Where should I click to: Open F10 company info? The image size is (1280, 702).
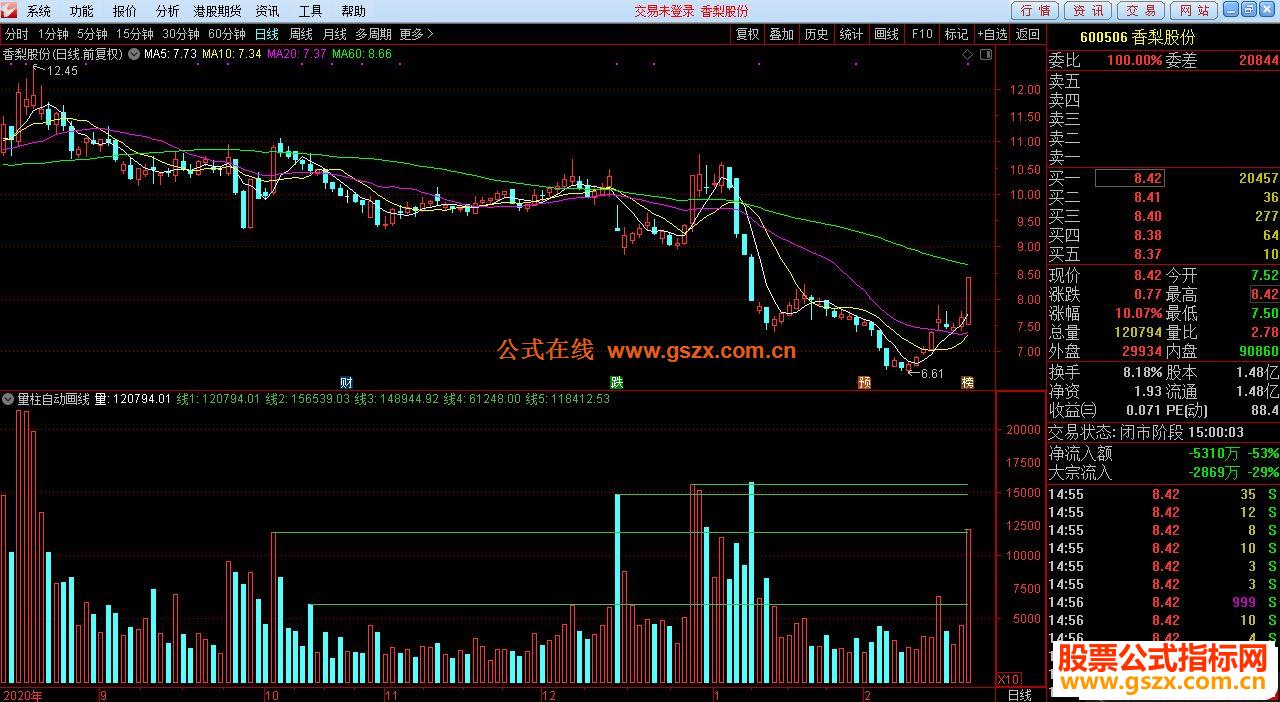pyautogui.click(x=921, y=33)
